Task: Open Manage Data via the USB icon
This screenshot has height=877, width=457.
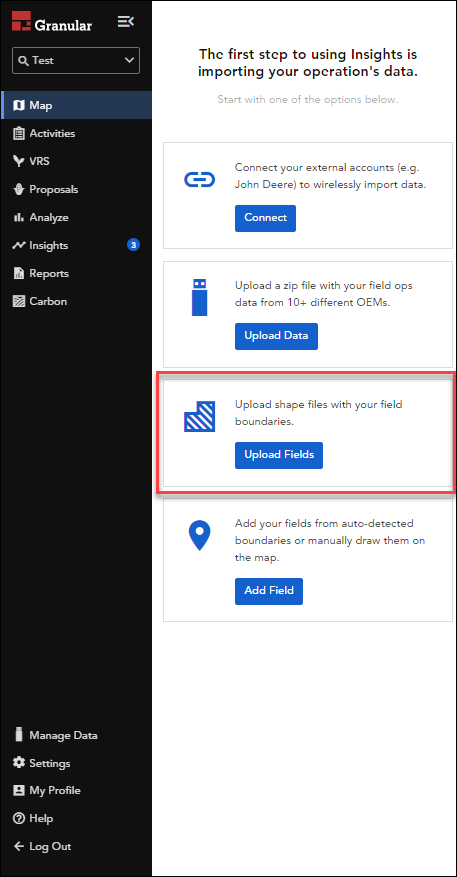Action: [x=18, y=735]
